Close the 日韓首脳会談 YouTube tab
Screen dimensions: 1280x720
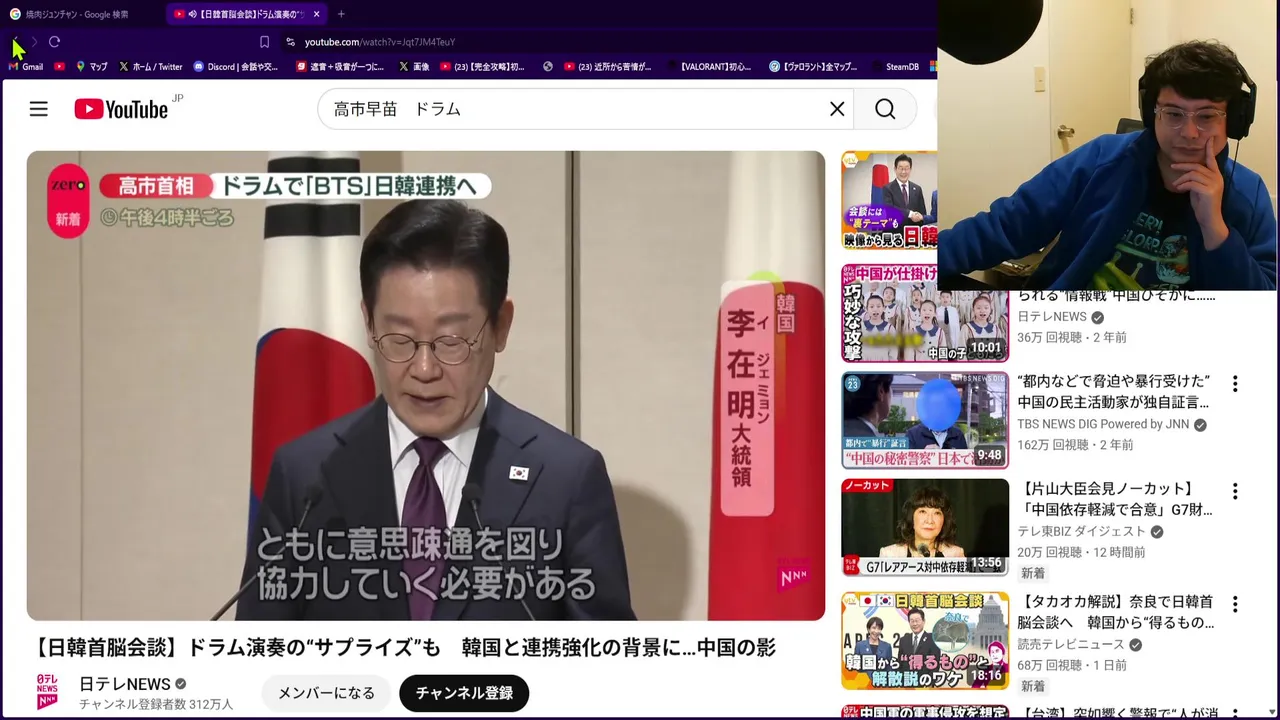[x=316, y=14]
